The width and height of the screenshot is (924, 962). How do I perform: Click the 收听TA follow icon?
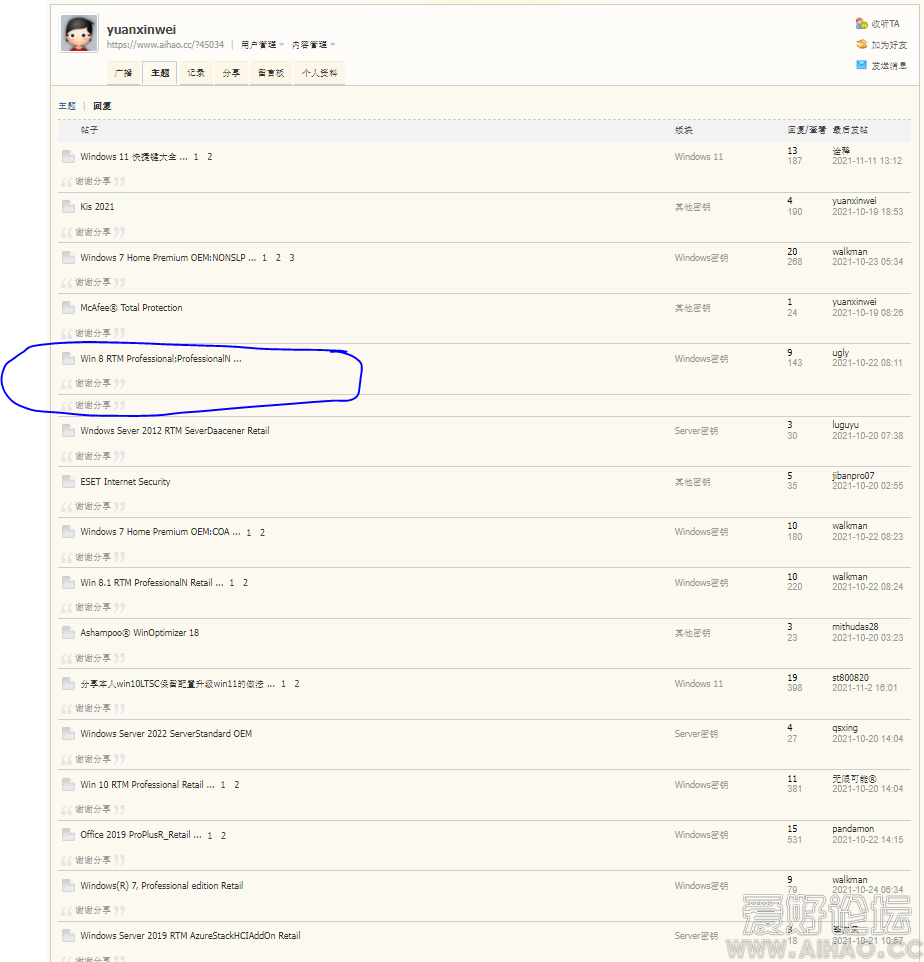(x=861, y=23)
